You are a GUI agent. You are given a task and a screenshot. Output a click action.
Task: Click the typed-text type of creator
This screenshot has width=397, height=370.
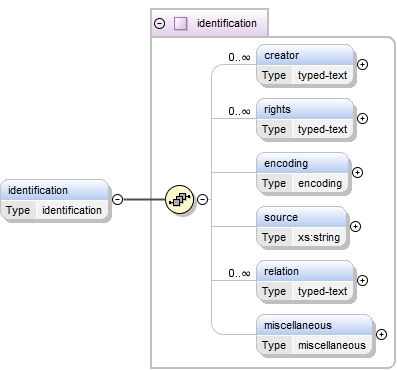pos(323,75)
